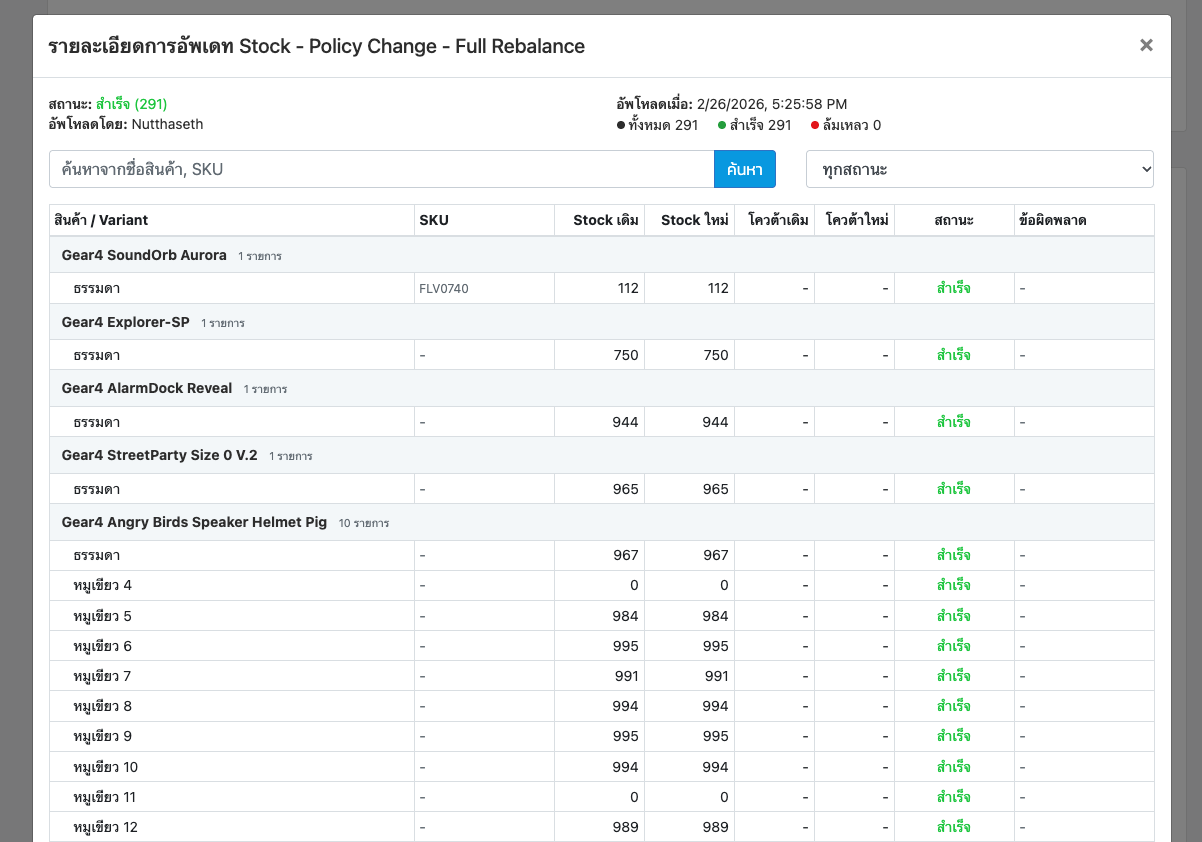Click the หมูเขียว 4 variant name
This screenshot has width=1202, height=842.
pyautogui.click(x=103, y=585)
